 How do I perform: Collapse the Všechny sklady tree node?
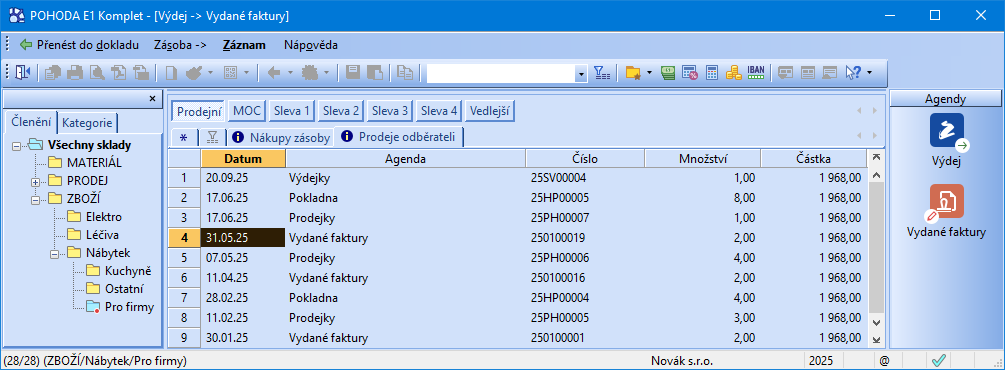click(x=16, y=145)
